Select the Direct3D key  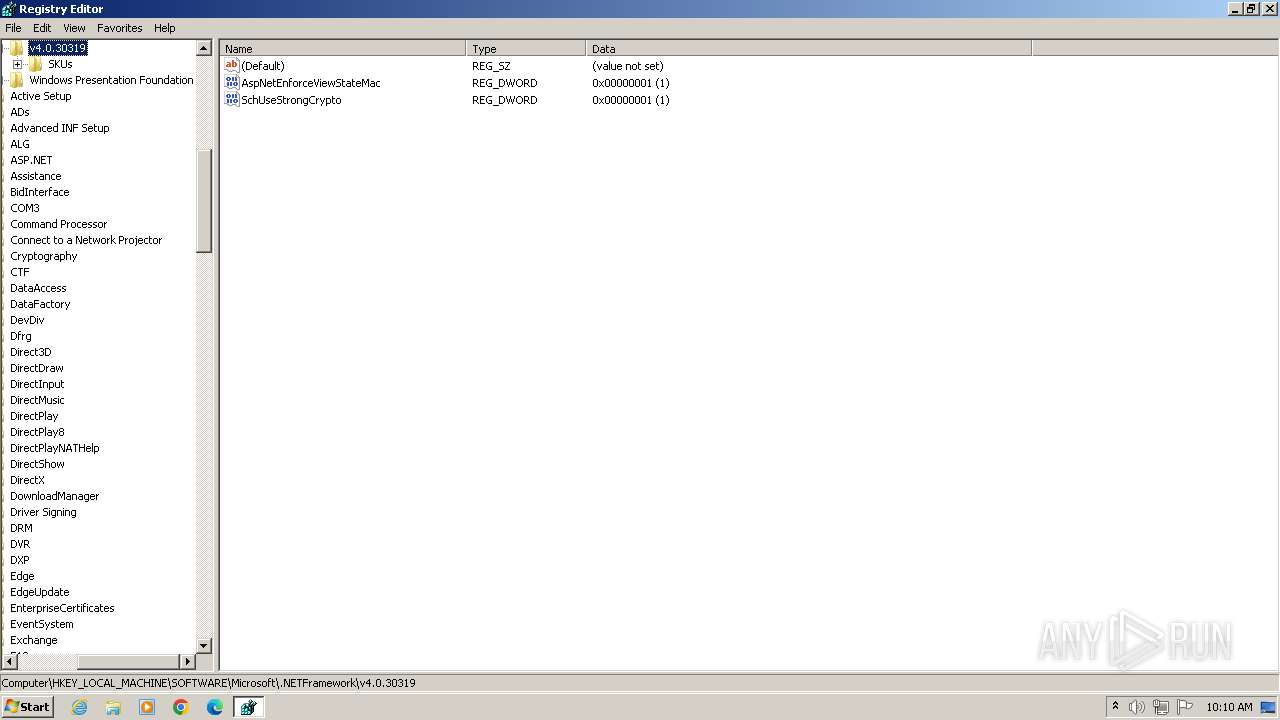[x=31, y=352]
